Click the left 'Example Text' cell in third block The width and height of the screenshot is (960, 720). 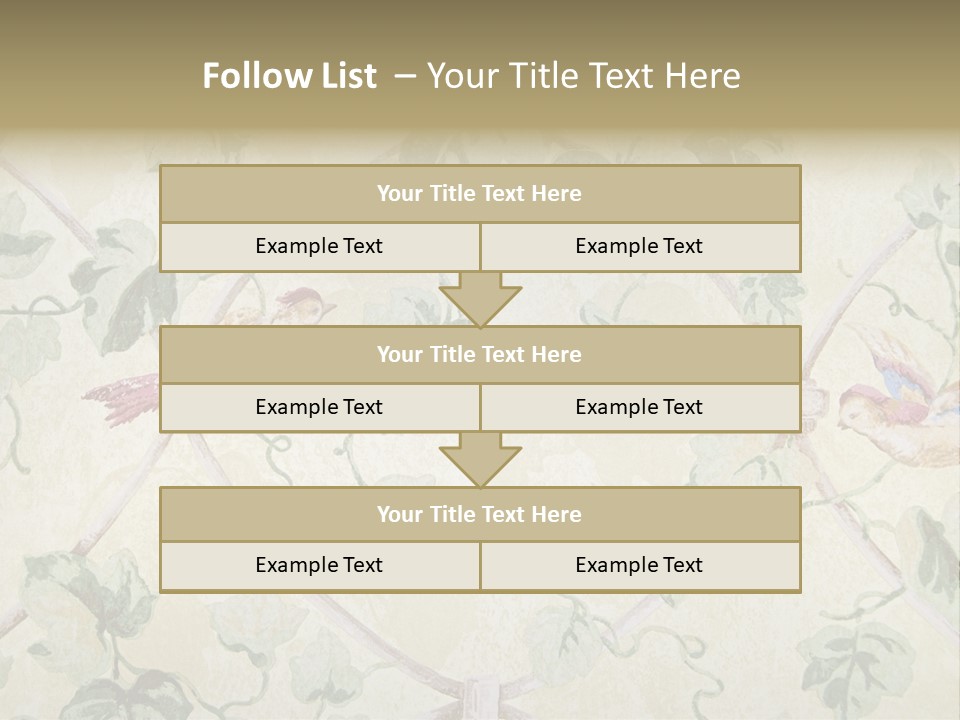(320, 566)
